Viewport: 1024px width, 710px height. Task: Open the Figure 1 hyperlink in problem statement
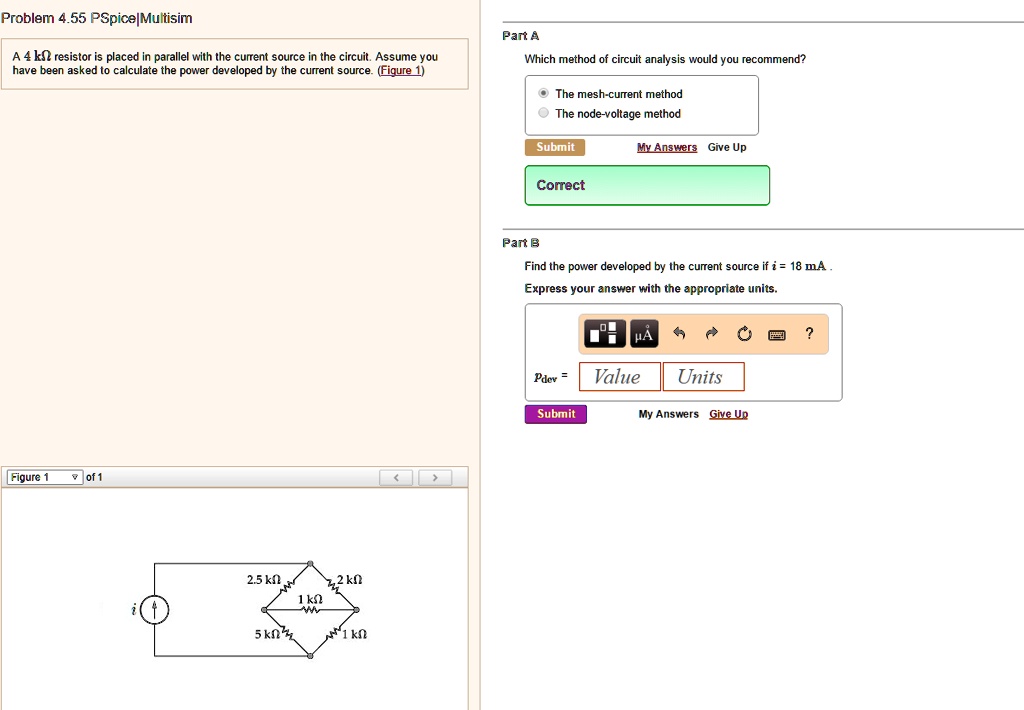click(x=401, y=70)
